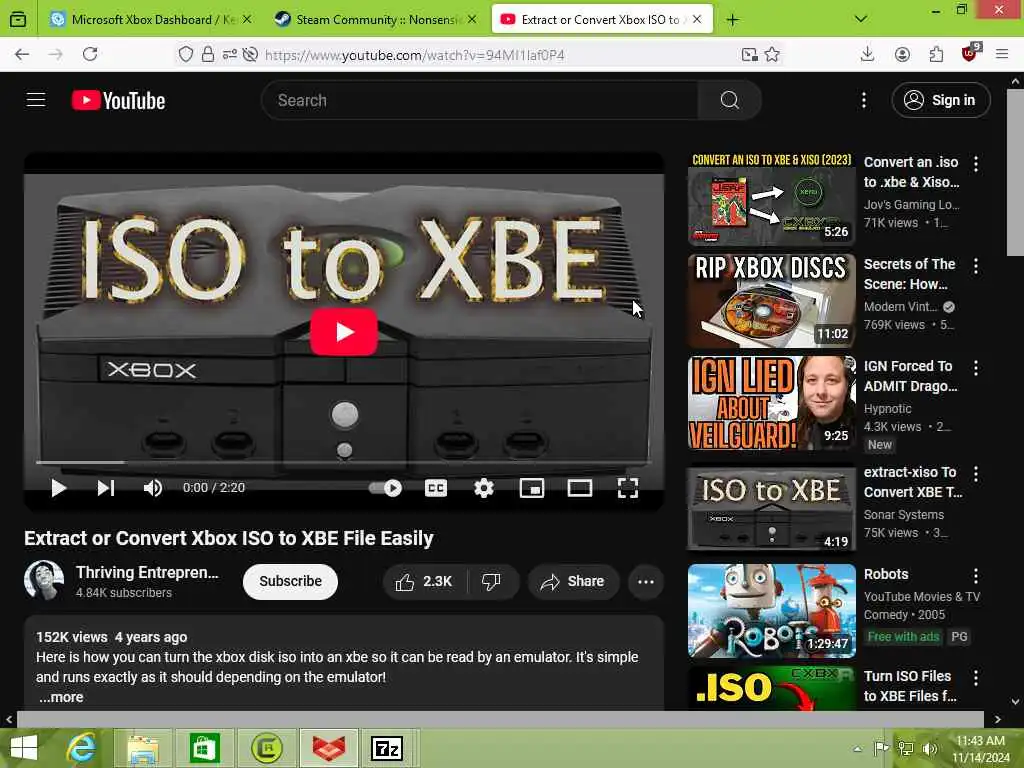This screenshot has width=1024, height=768.
Task: Click the small play control in player bar
Action: point(58,488)
